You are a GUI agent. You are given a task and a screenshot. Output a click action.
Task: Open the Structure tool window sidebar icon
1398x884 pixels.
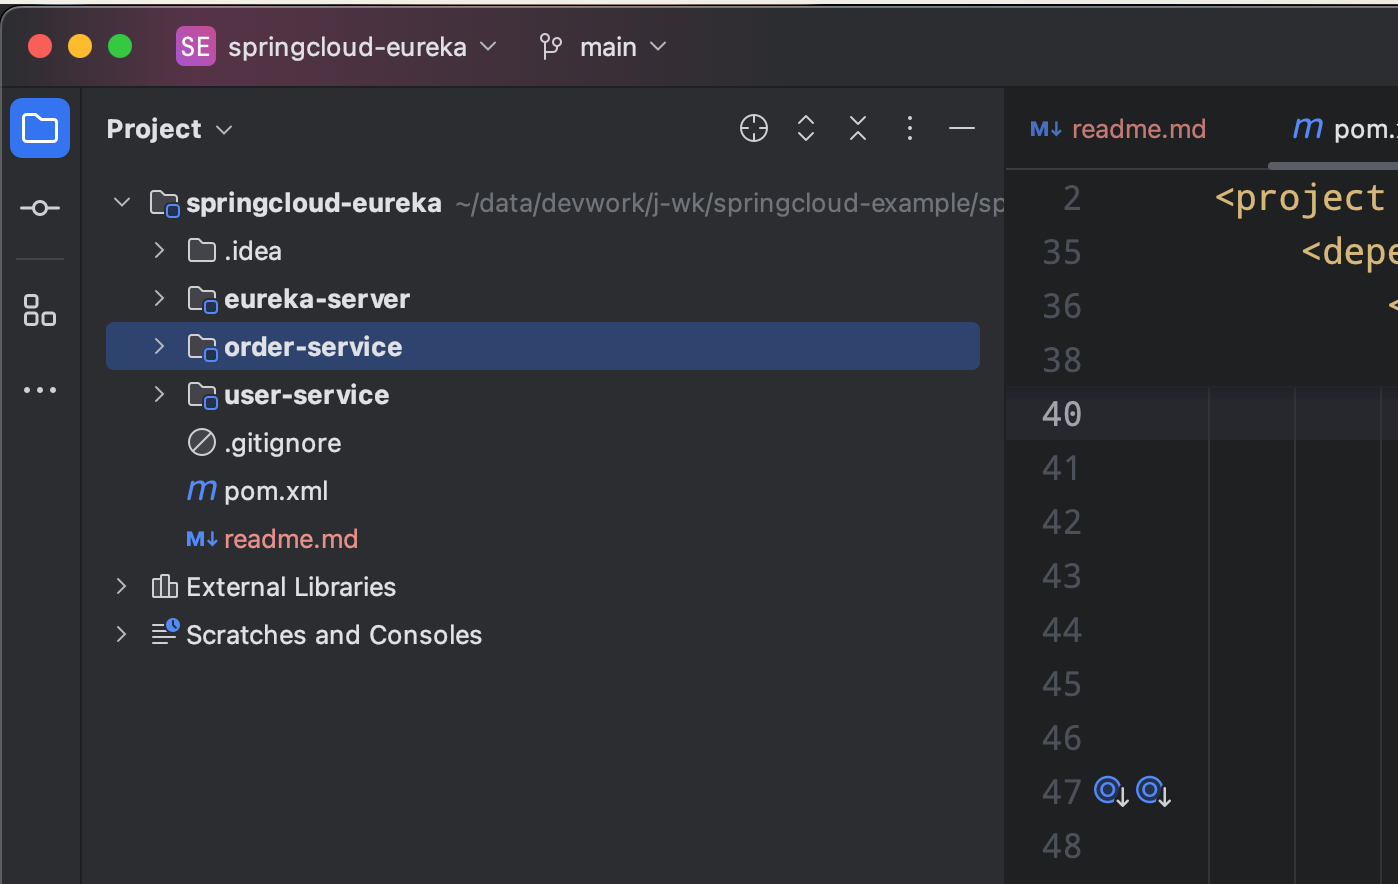pos(40,310)
